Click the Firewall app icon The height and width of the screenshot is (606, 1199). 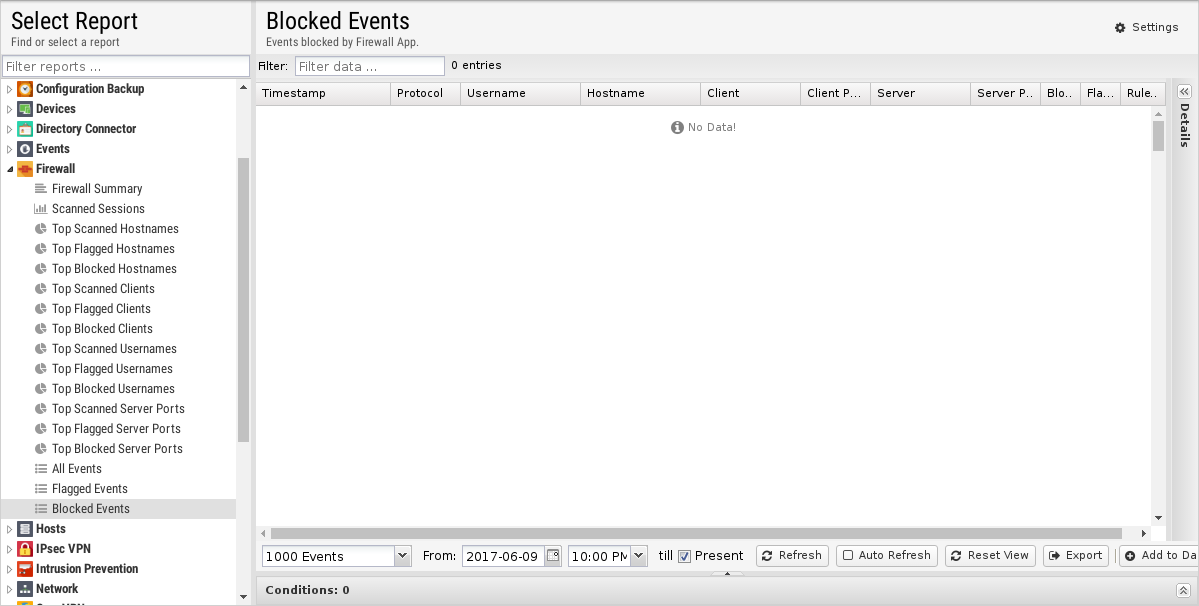pyautogui.click(x=25, y=169)
